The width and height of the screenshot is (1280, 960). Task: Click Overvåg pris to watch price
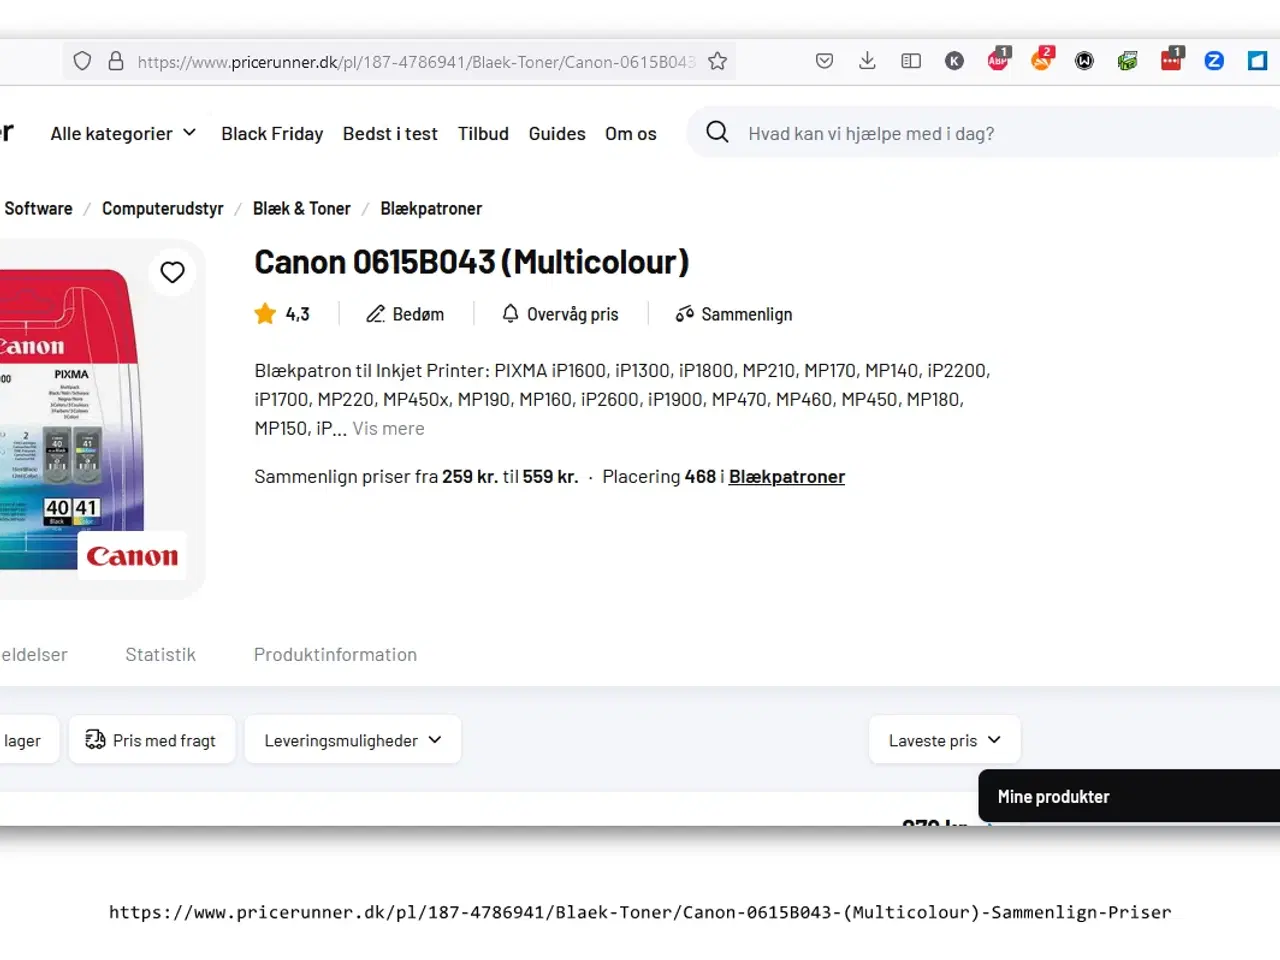point(560,314)
